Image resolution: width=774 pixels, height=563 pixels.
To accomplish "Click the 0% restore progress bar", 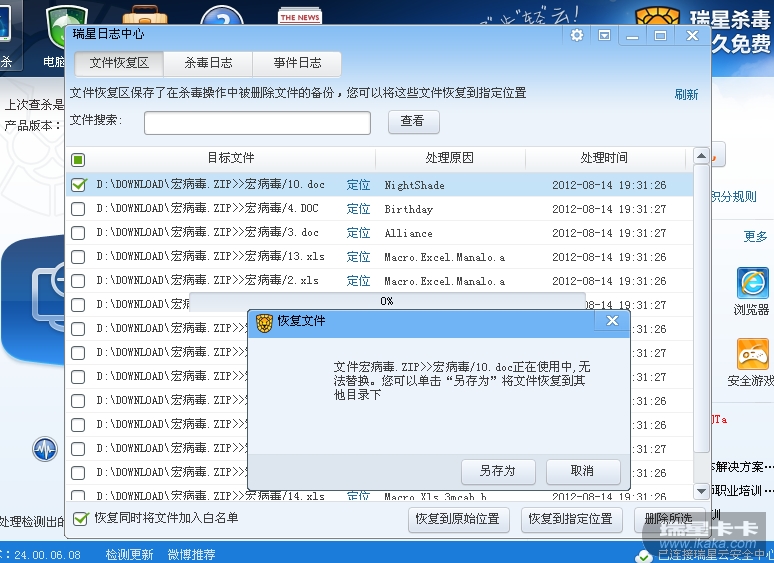I will coord(387,301).
